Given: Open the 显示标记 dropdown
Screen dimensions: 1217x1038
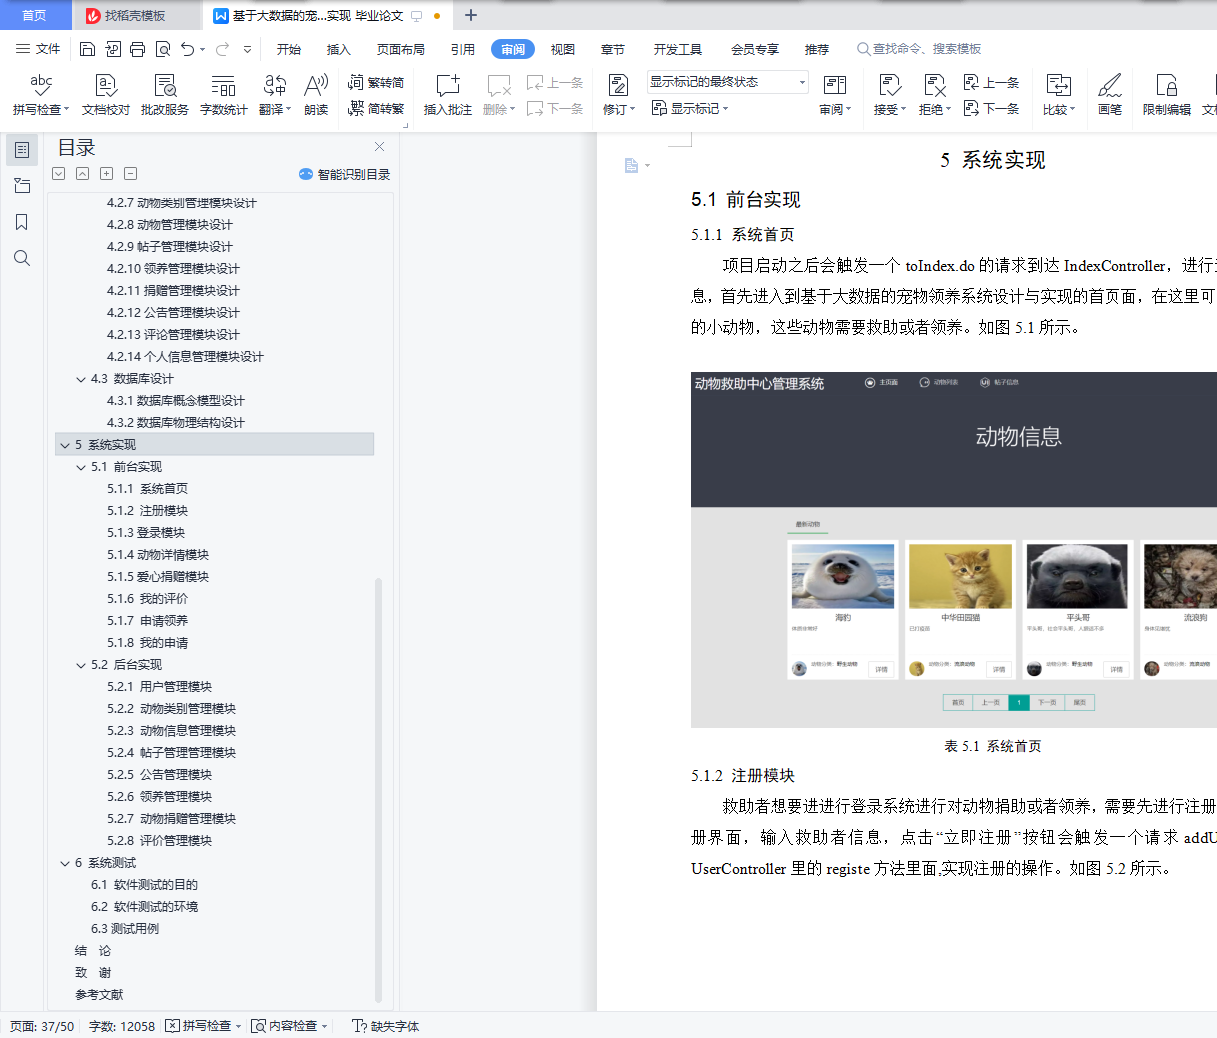Looking at the screenshot, I should pyautogui.click(x=690, y=108).
